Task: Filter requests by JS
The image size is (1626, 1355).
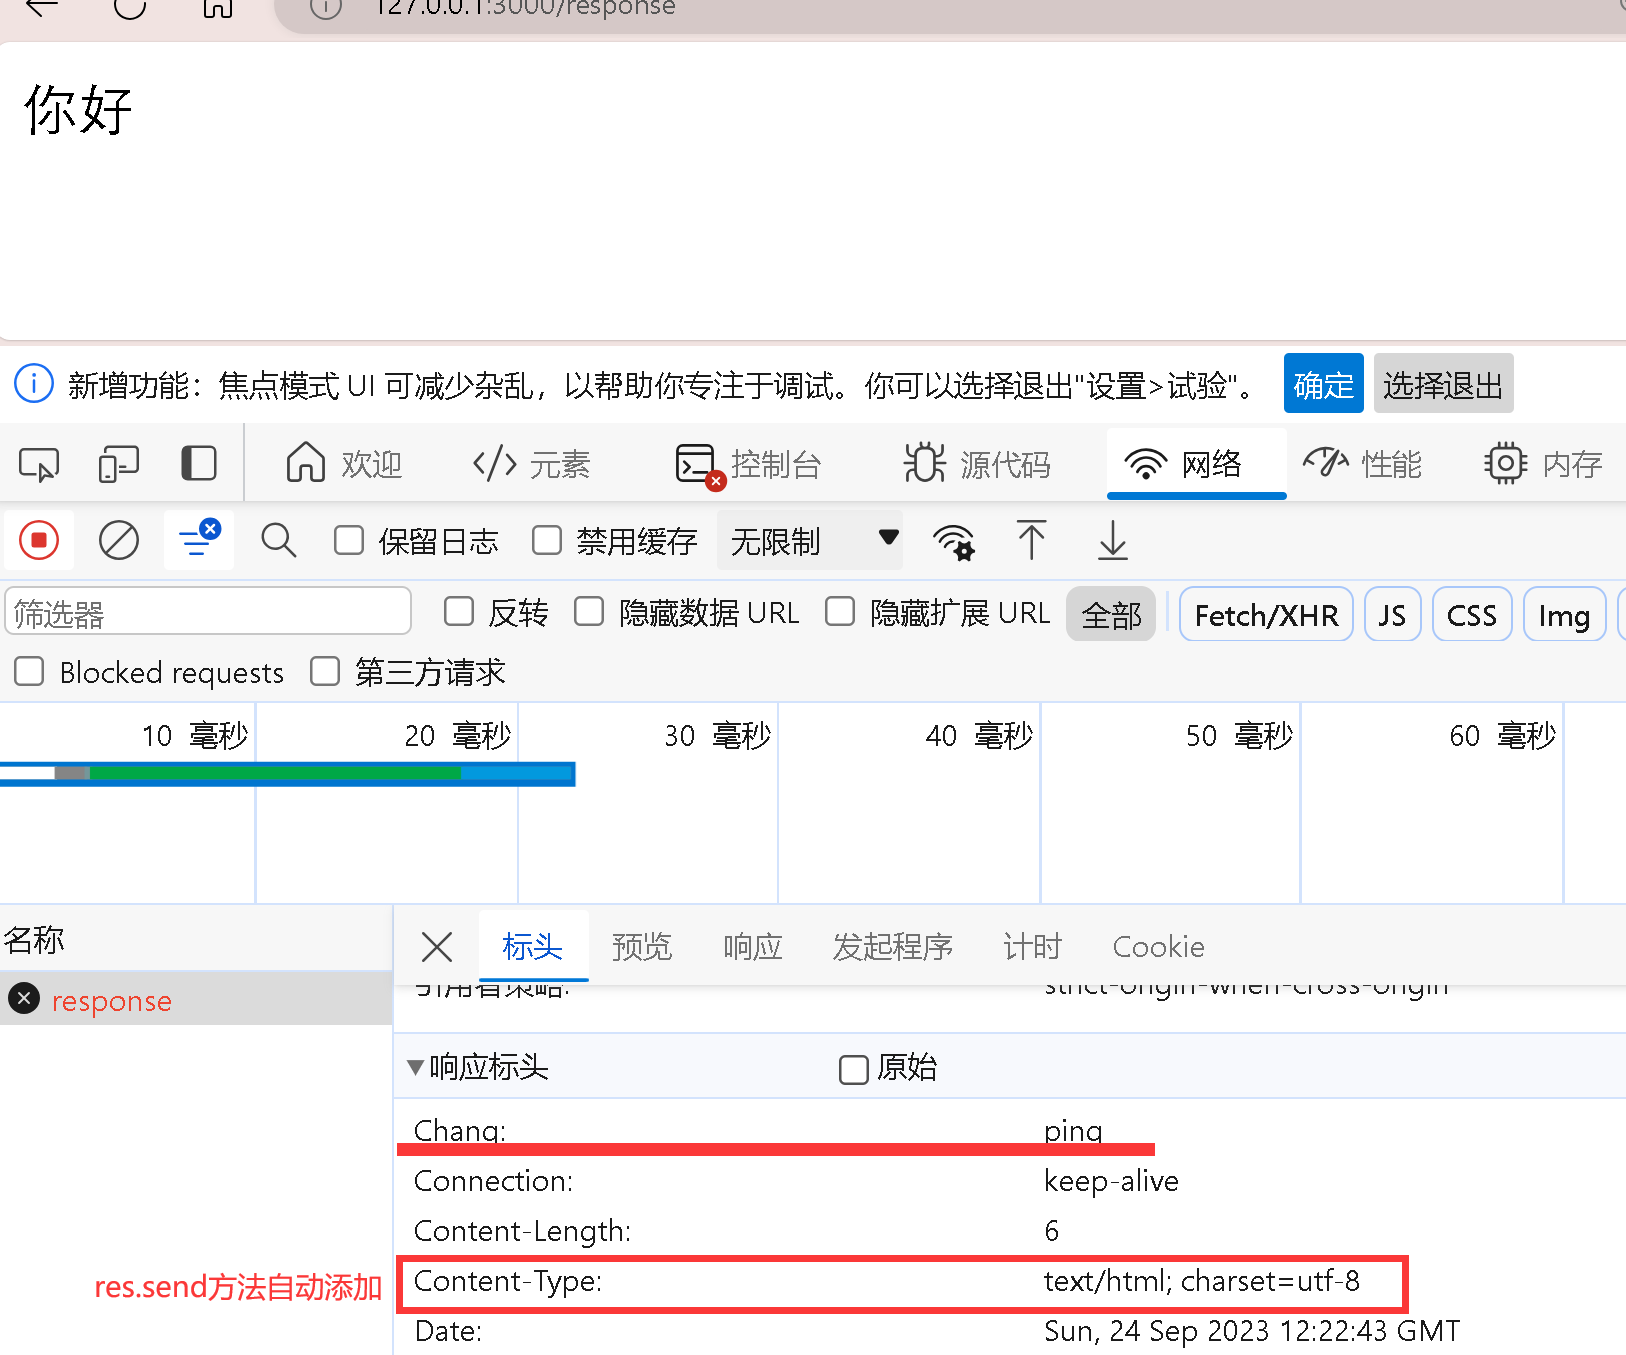Action: click(1392, 614)
